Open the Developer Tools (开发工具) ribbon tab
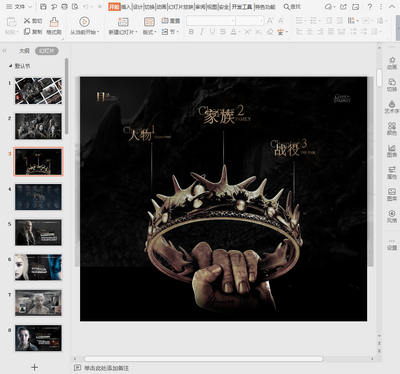The height and width of the screenshot is (374, 400). pyautogui.click(x=242, y=7)
